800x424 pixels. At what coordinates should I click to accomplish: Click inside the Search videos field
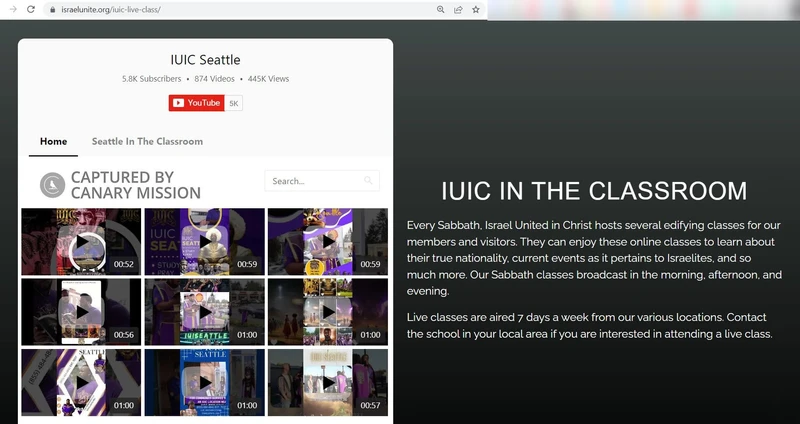(312, 181)
